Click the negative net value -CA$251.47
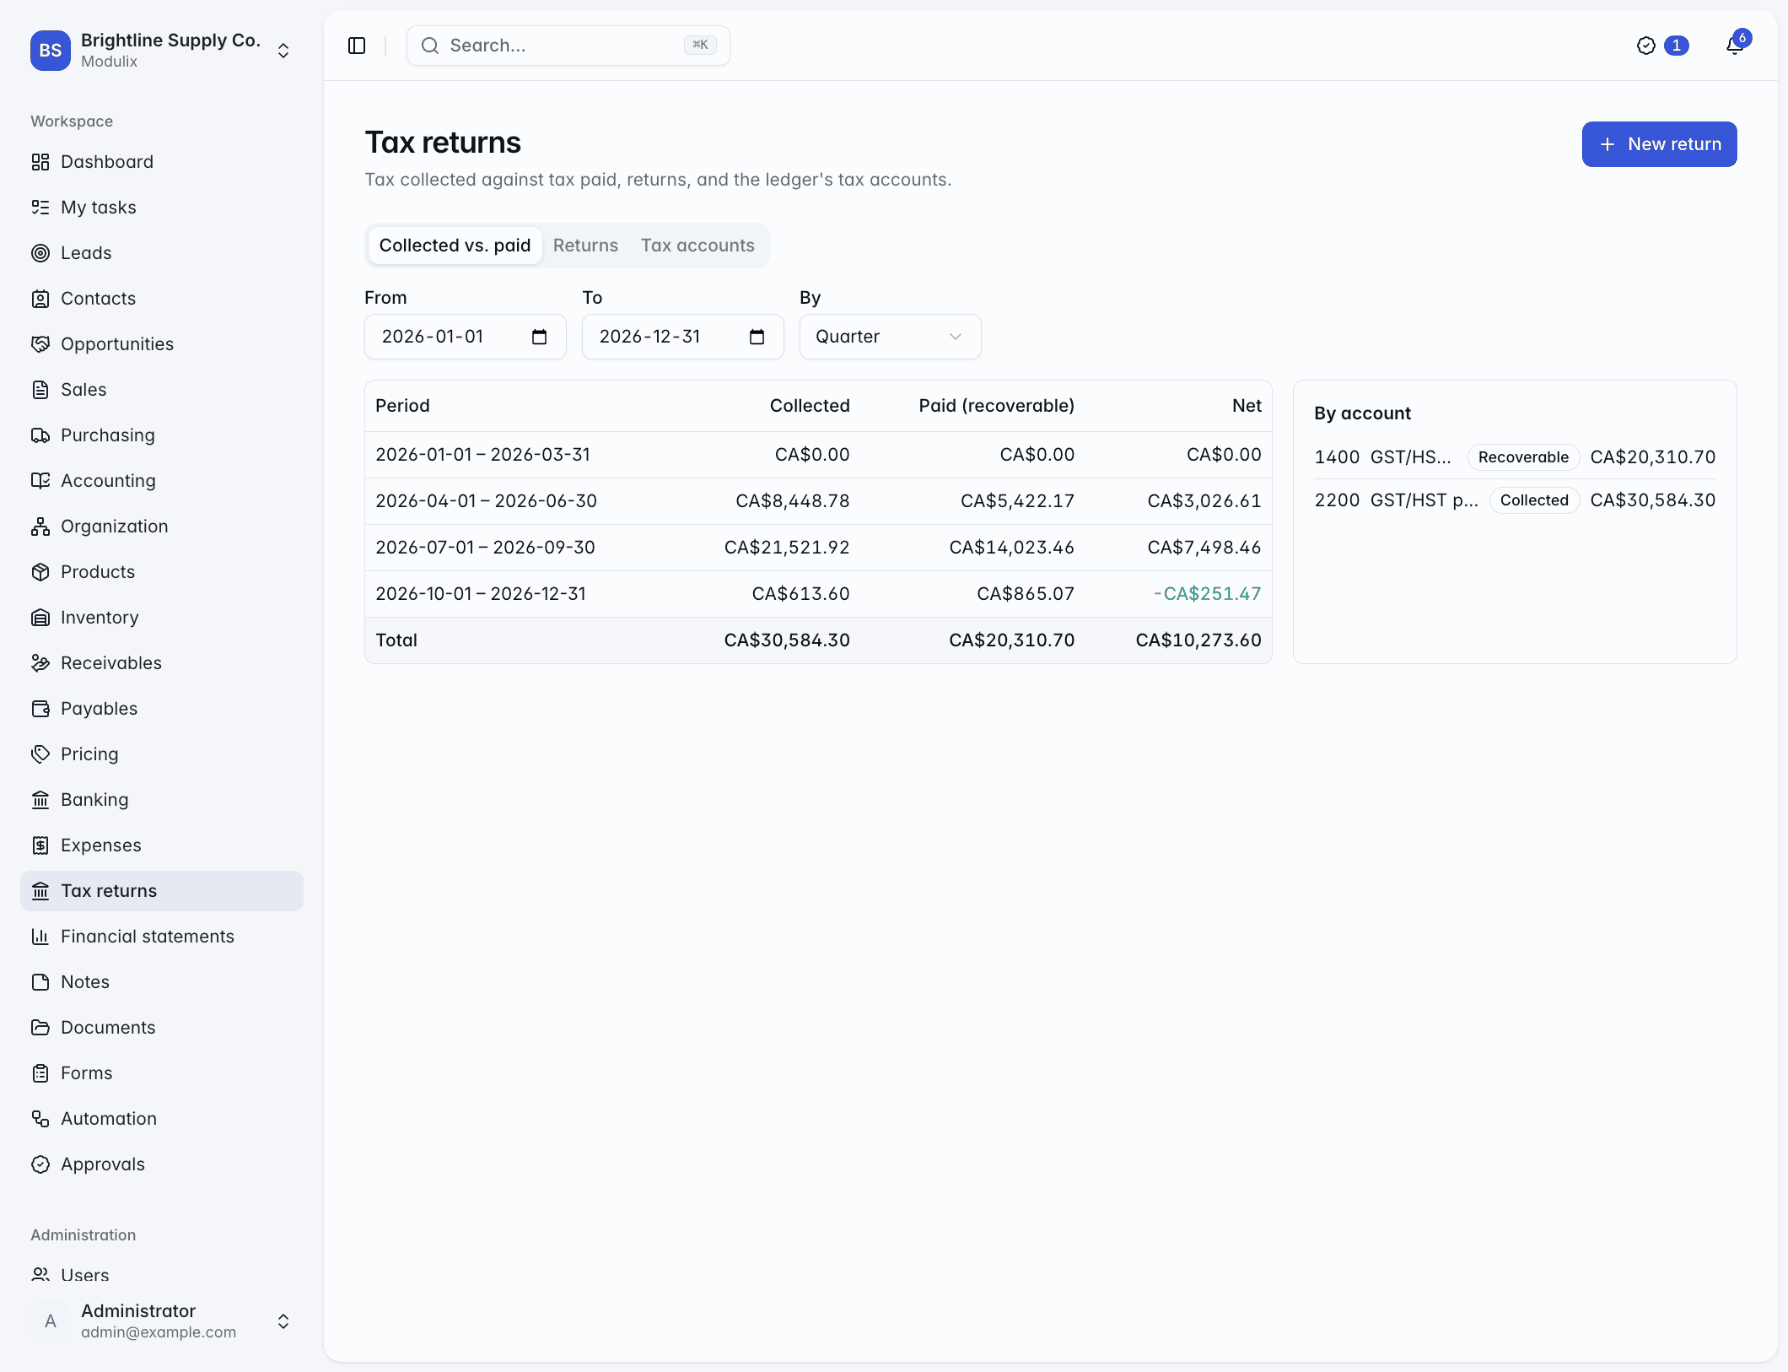 pyautogui.click(x=1207, y=594)
